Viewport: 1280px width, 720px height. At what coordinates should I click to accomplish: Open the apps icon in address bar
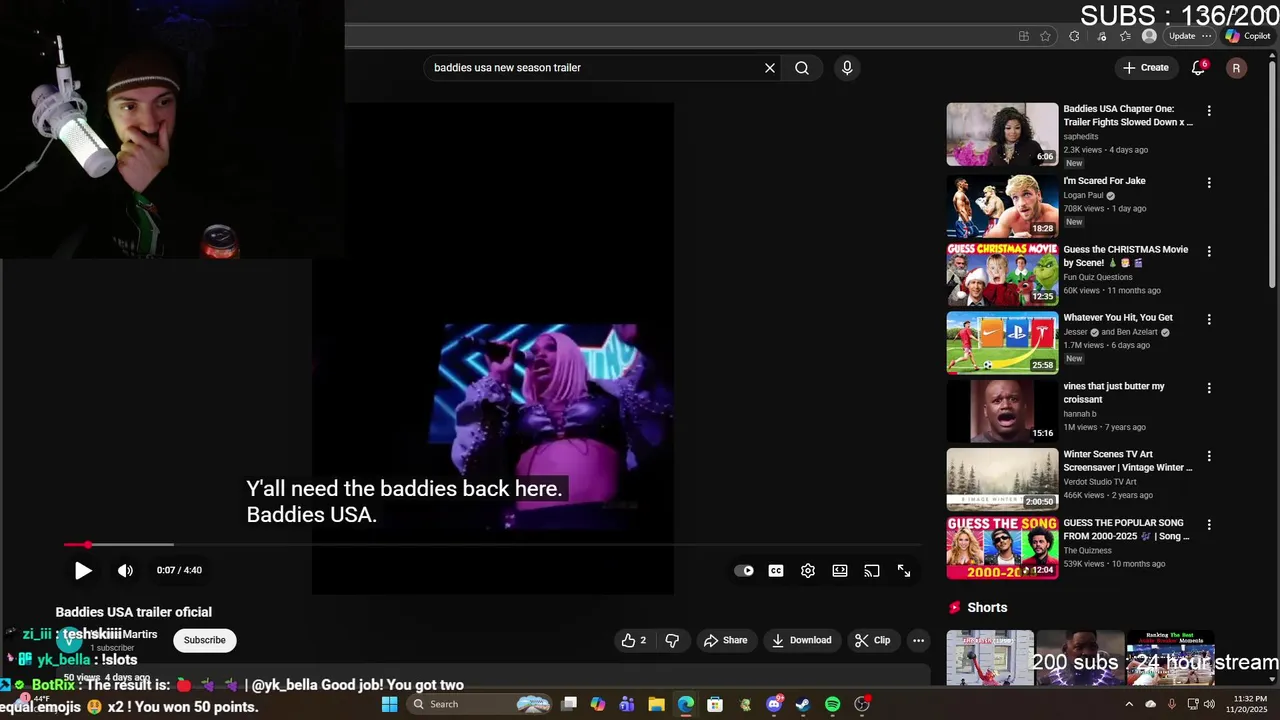1024,36
